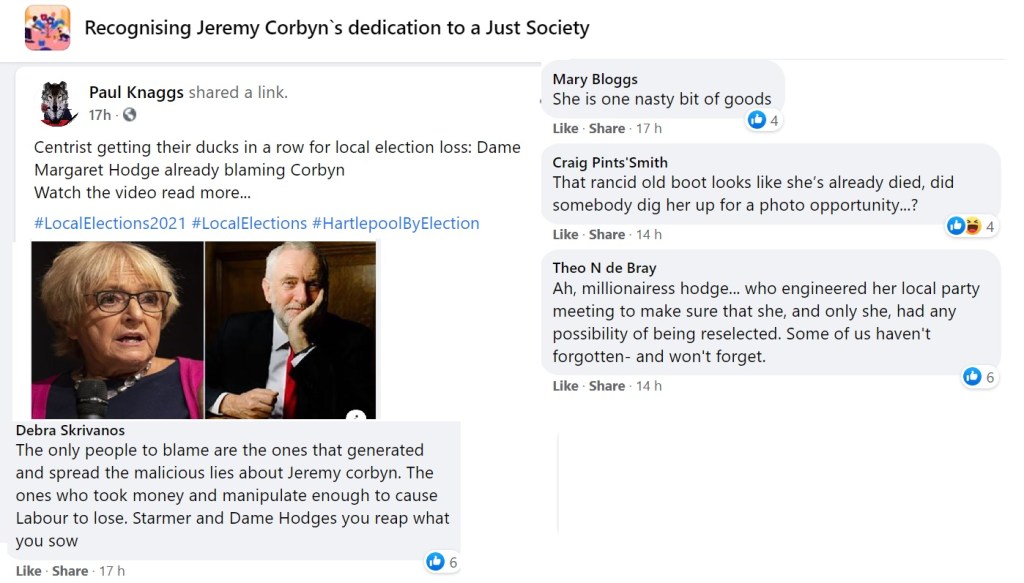
Task: Share Debra Skrivanos' comment
Action: coord(70,571)
